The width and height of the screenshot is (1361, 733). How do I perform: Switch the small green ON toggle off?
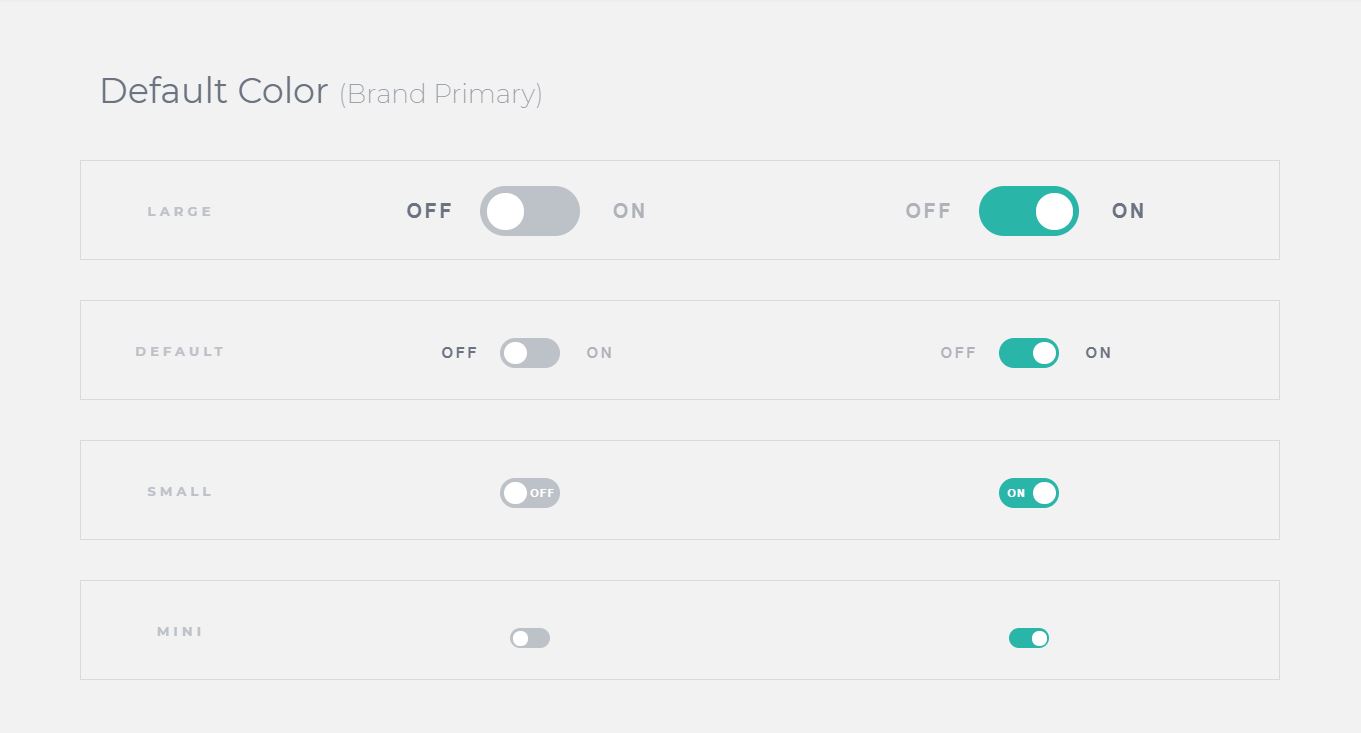point(1029,493)
